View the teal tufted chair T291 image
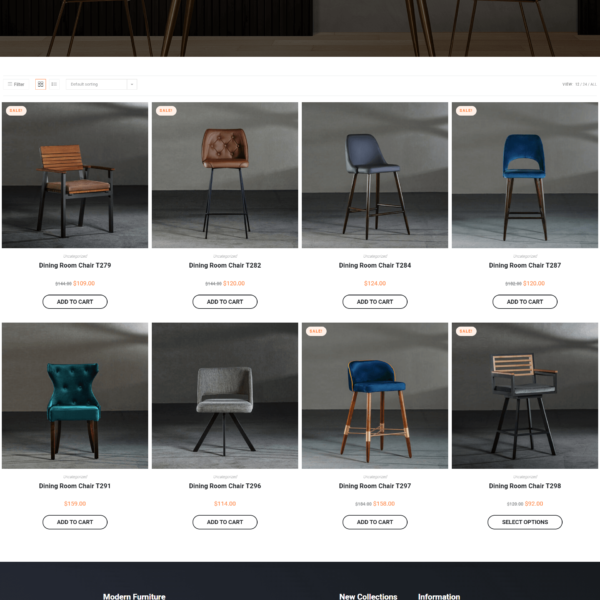The width and height of the screenshot is (600, 600). click(x=75, y=396)
